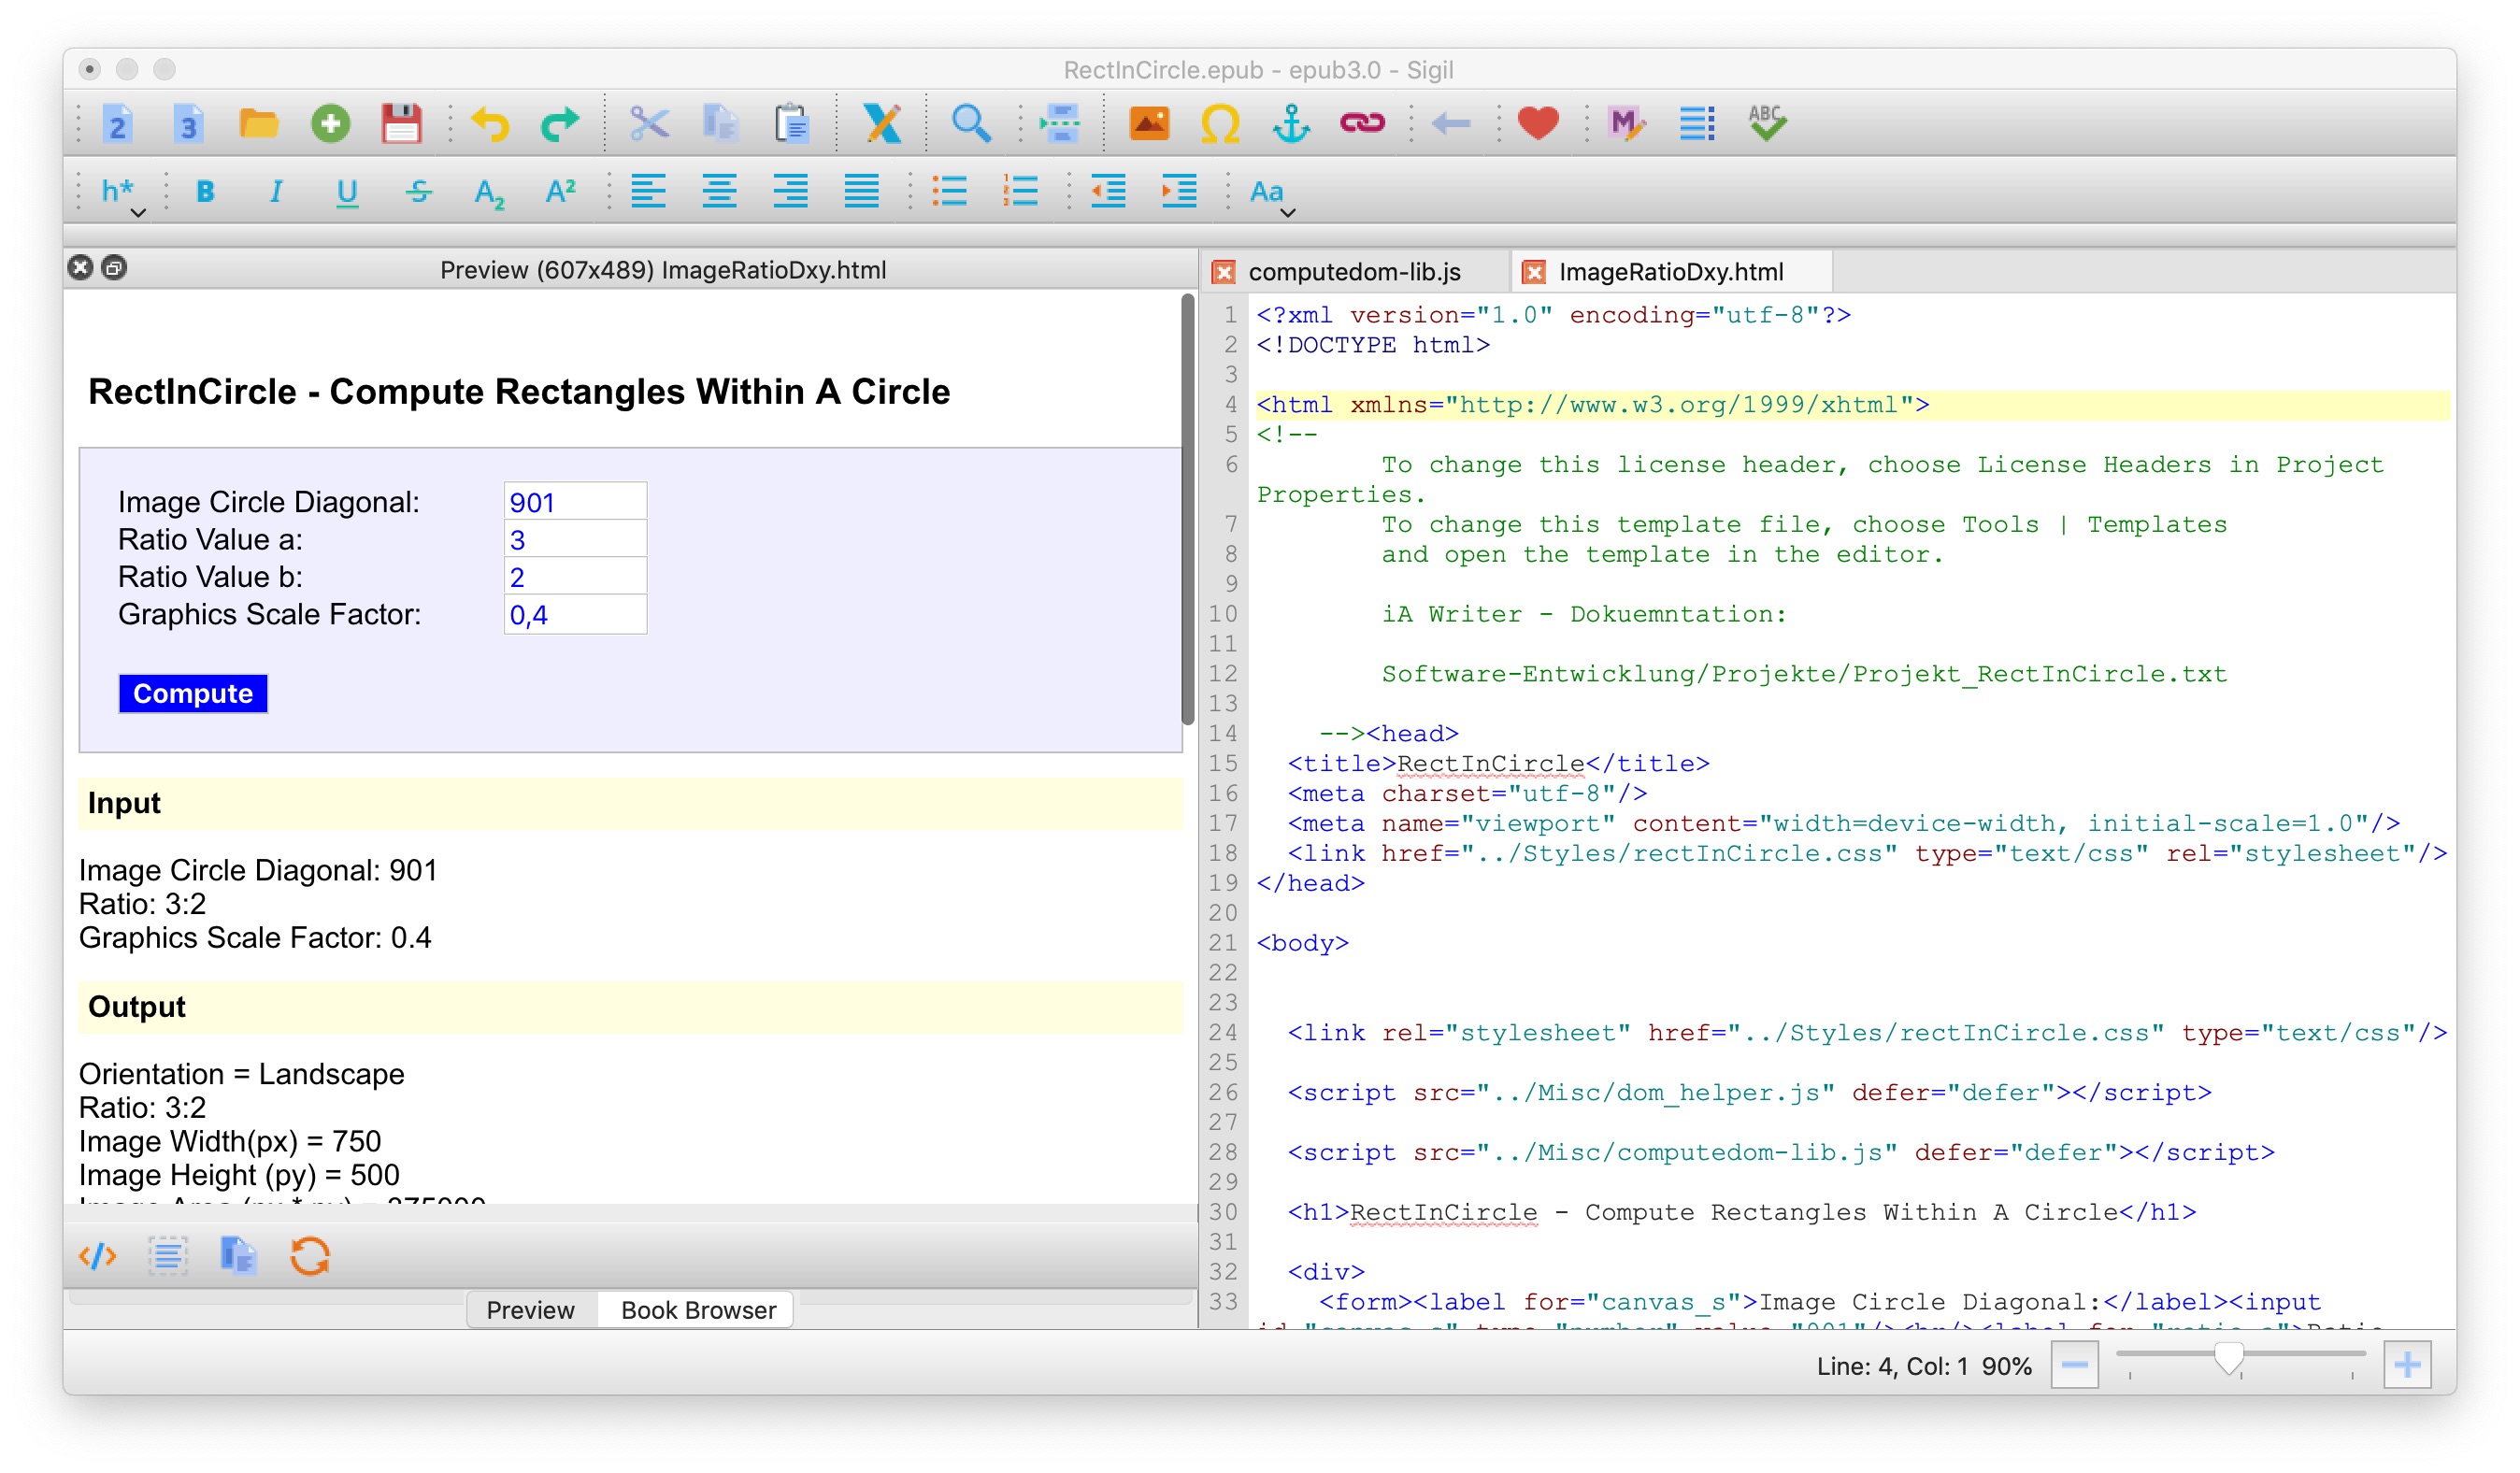
Task: Click the red heart donate icon
Action: (x=1538, y=124)
